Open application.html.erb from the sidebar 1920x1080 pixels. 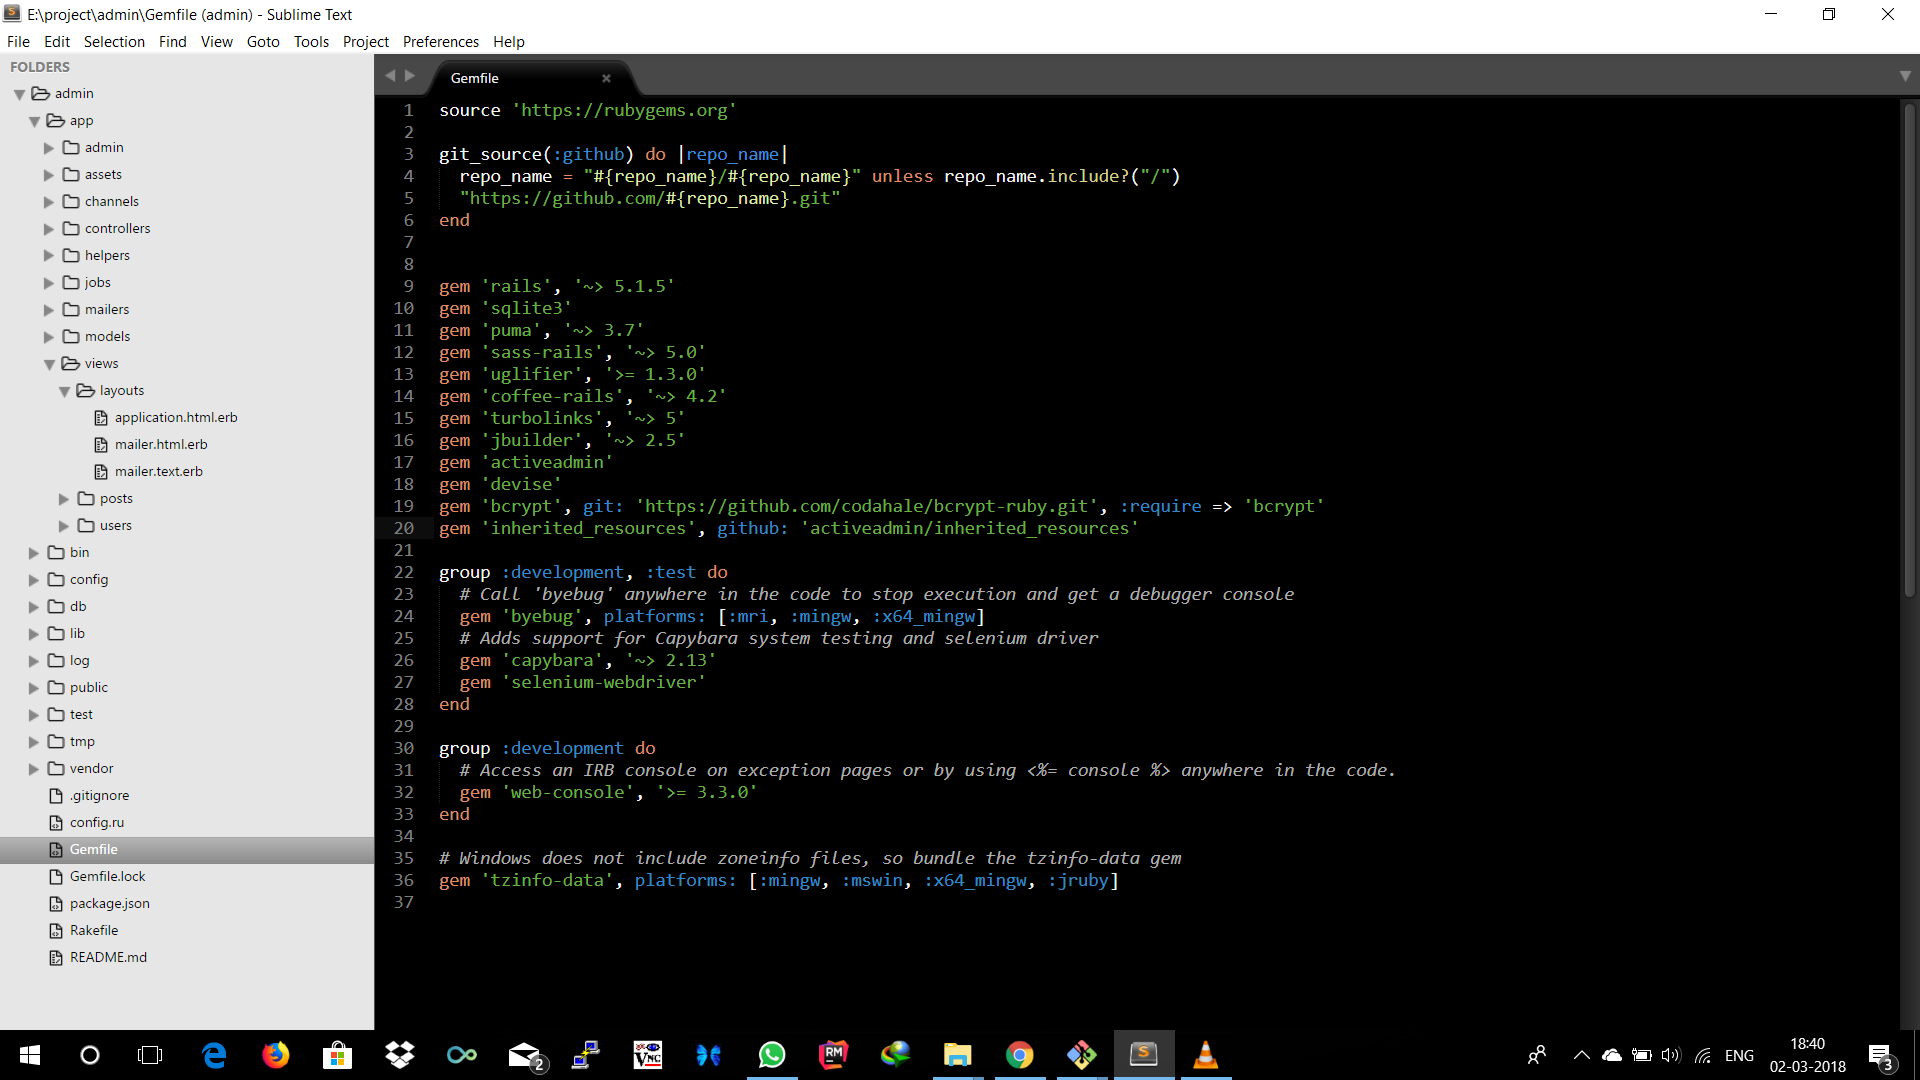coord(175,417)
